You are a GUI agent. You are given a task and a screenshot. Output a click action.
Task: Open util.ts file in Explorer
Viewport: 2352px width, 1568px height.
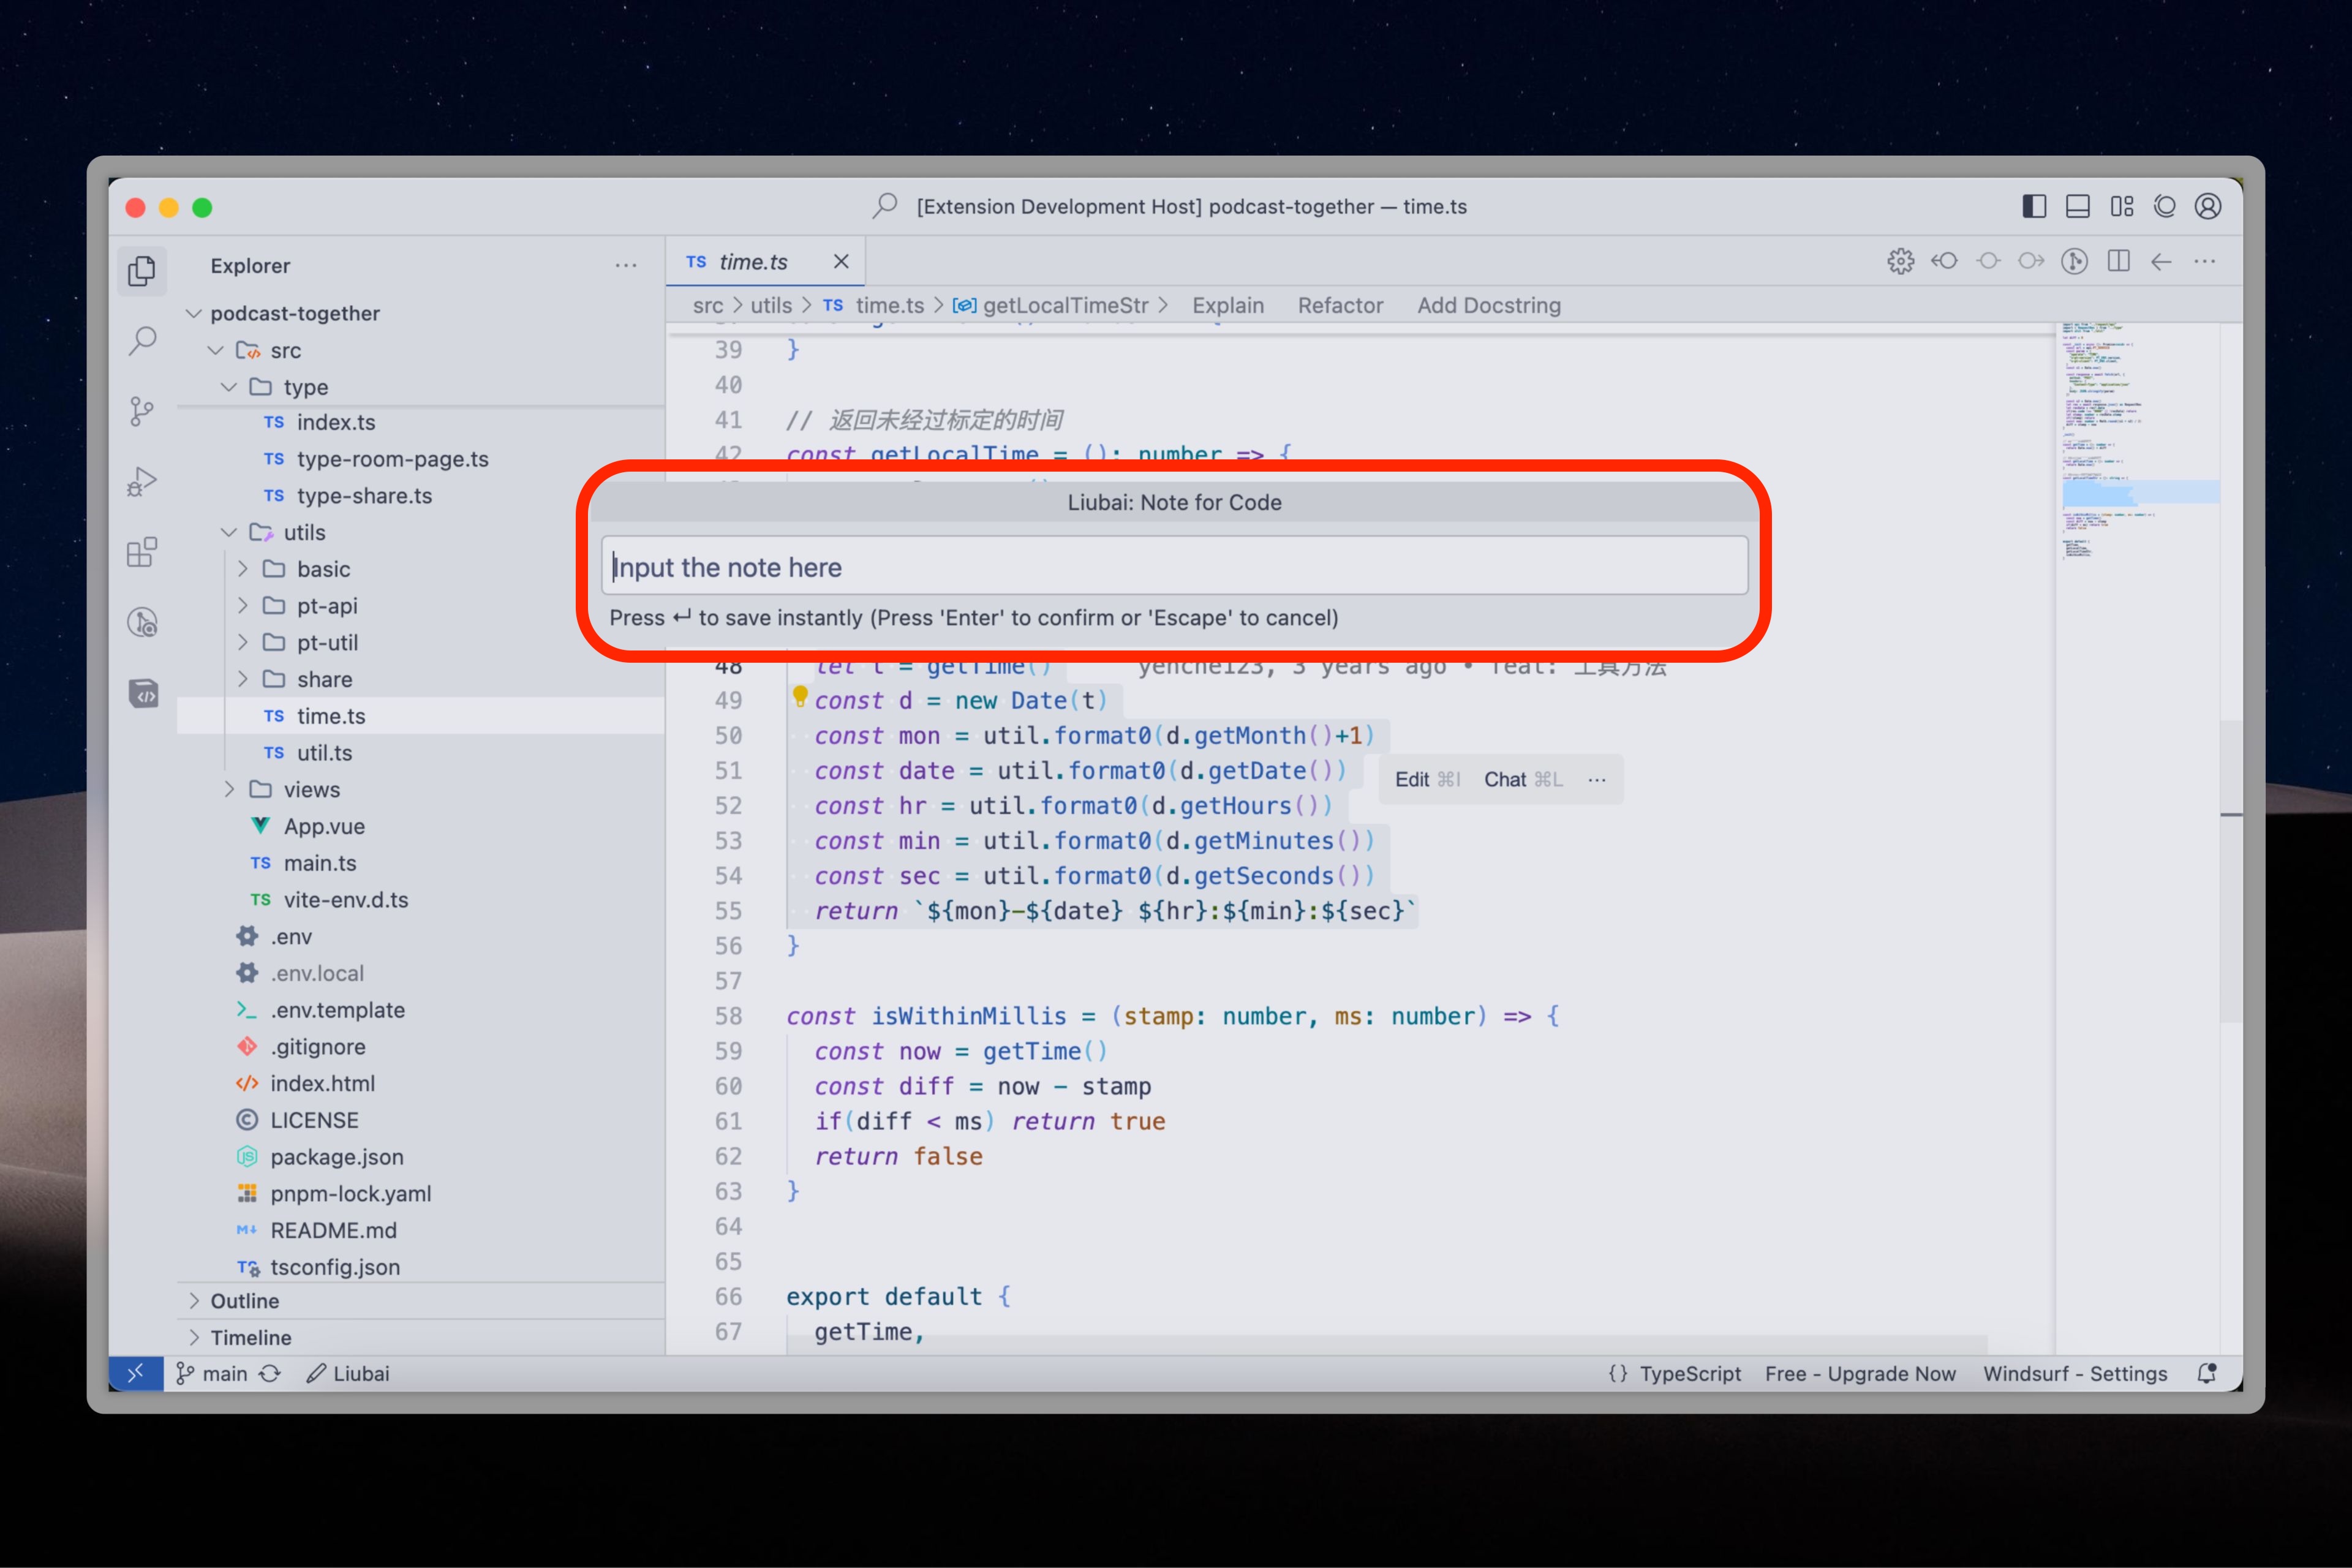(x=324, y=752)
